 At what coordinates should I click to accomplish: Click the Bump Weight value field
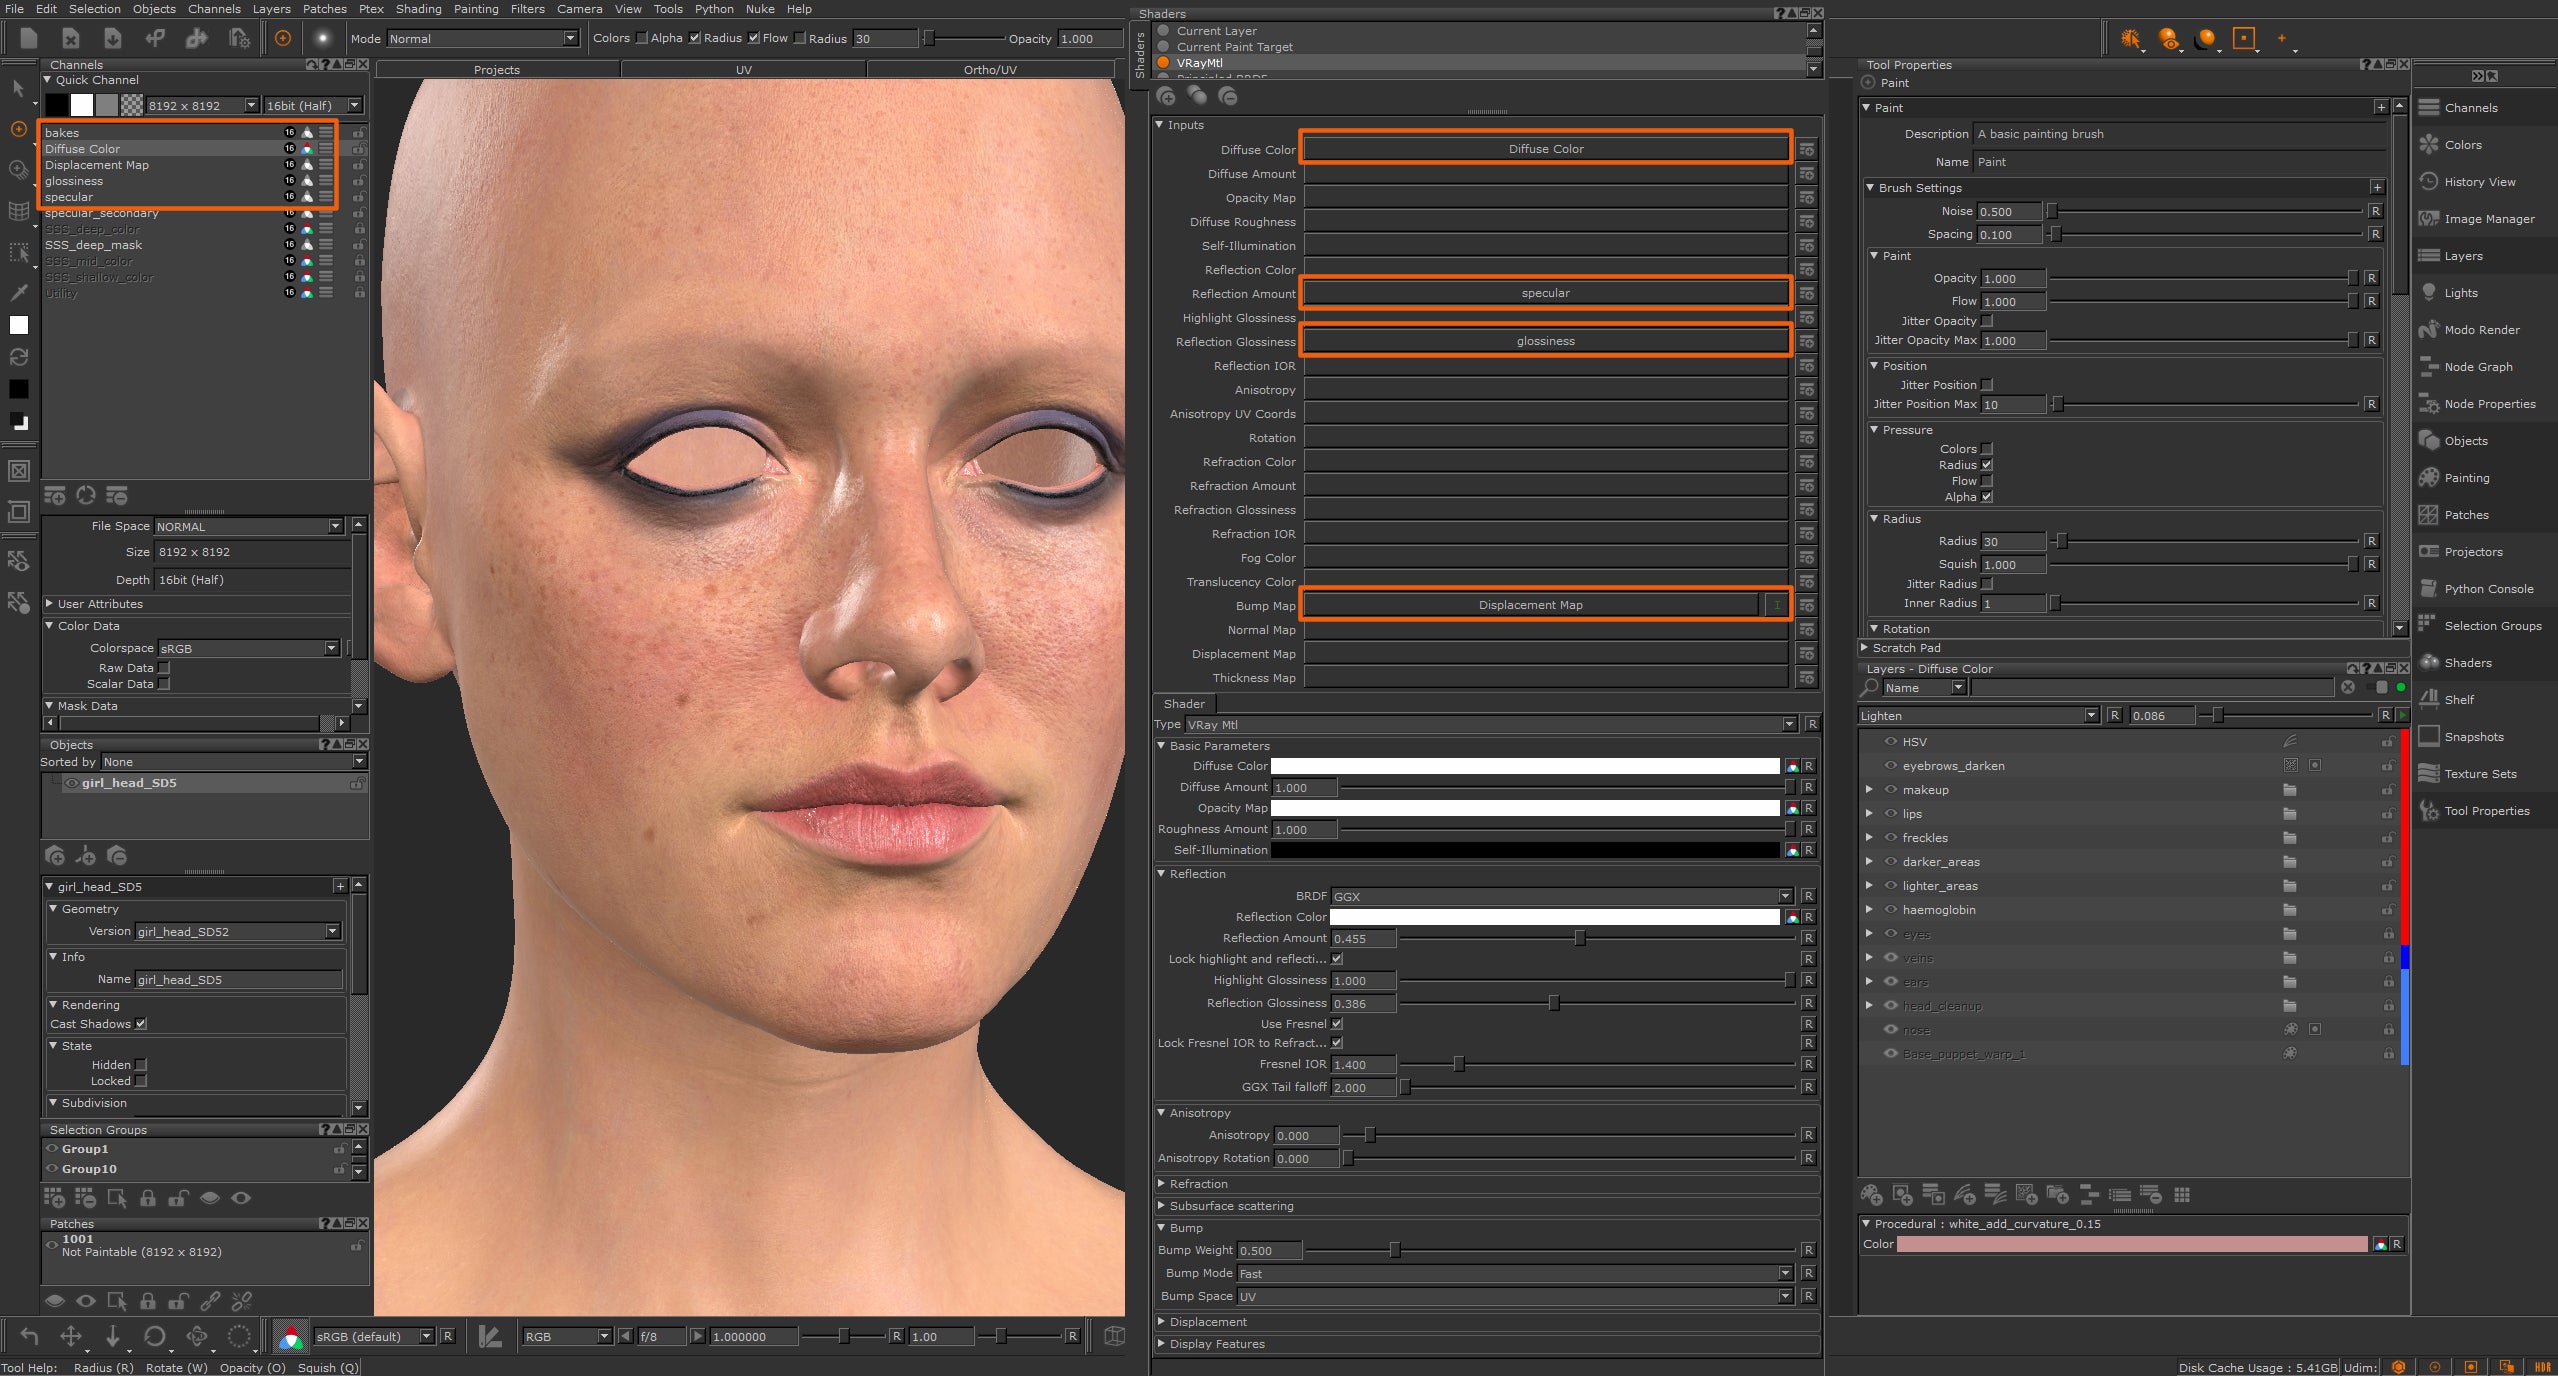point(1268,1250)
